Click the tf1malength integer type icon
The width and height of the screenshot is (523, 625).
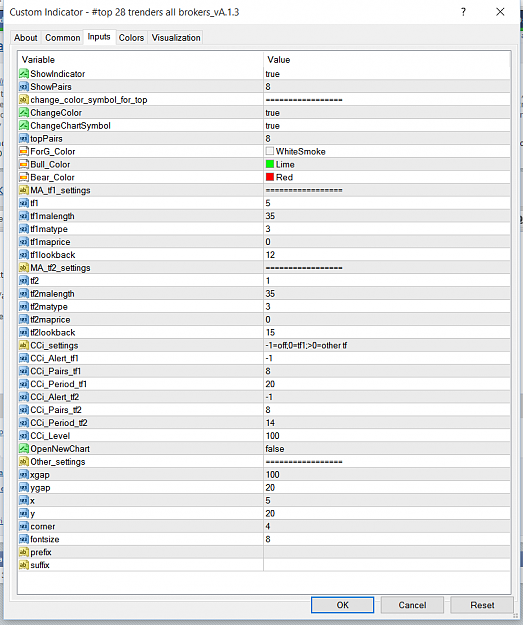(x=24, y=216)
